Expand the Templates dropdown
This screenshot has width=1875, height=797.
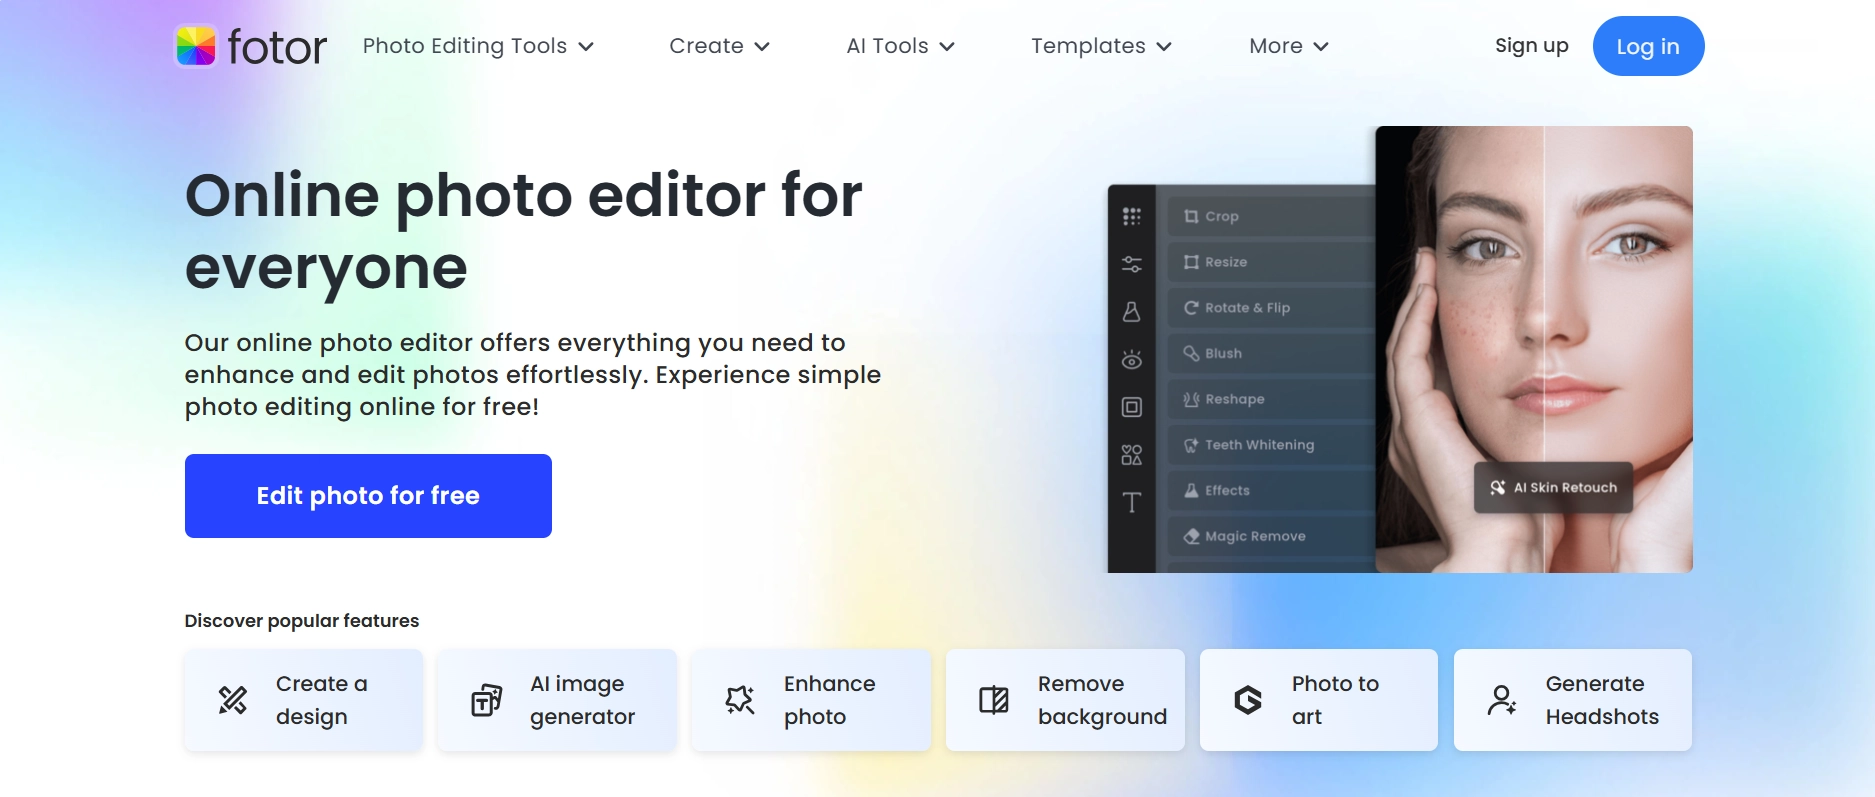click(1101, 46)
